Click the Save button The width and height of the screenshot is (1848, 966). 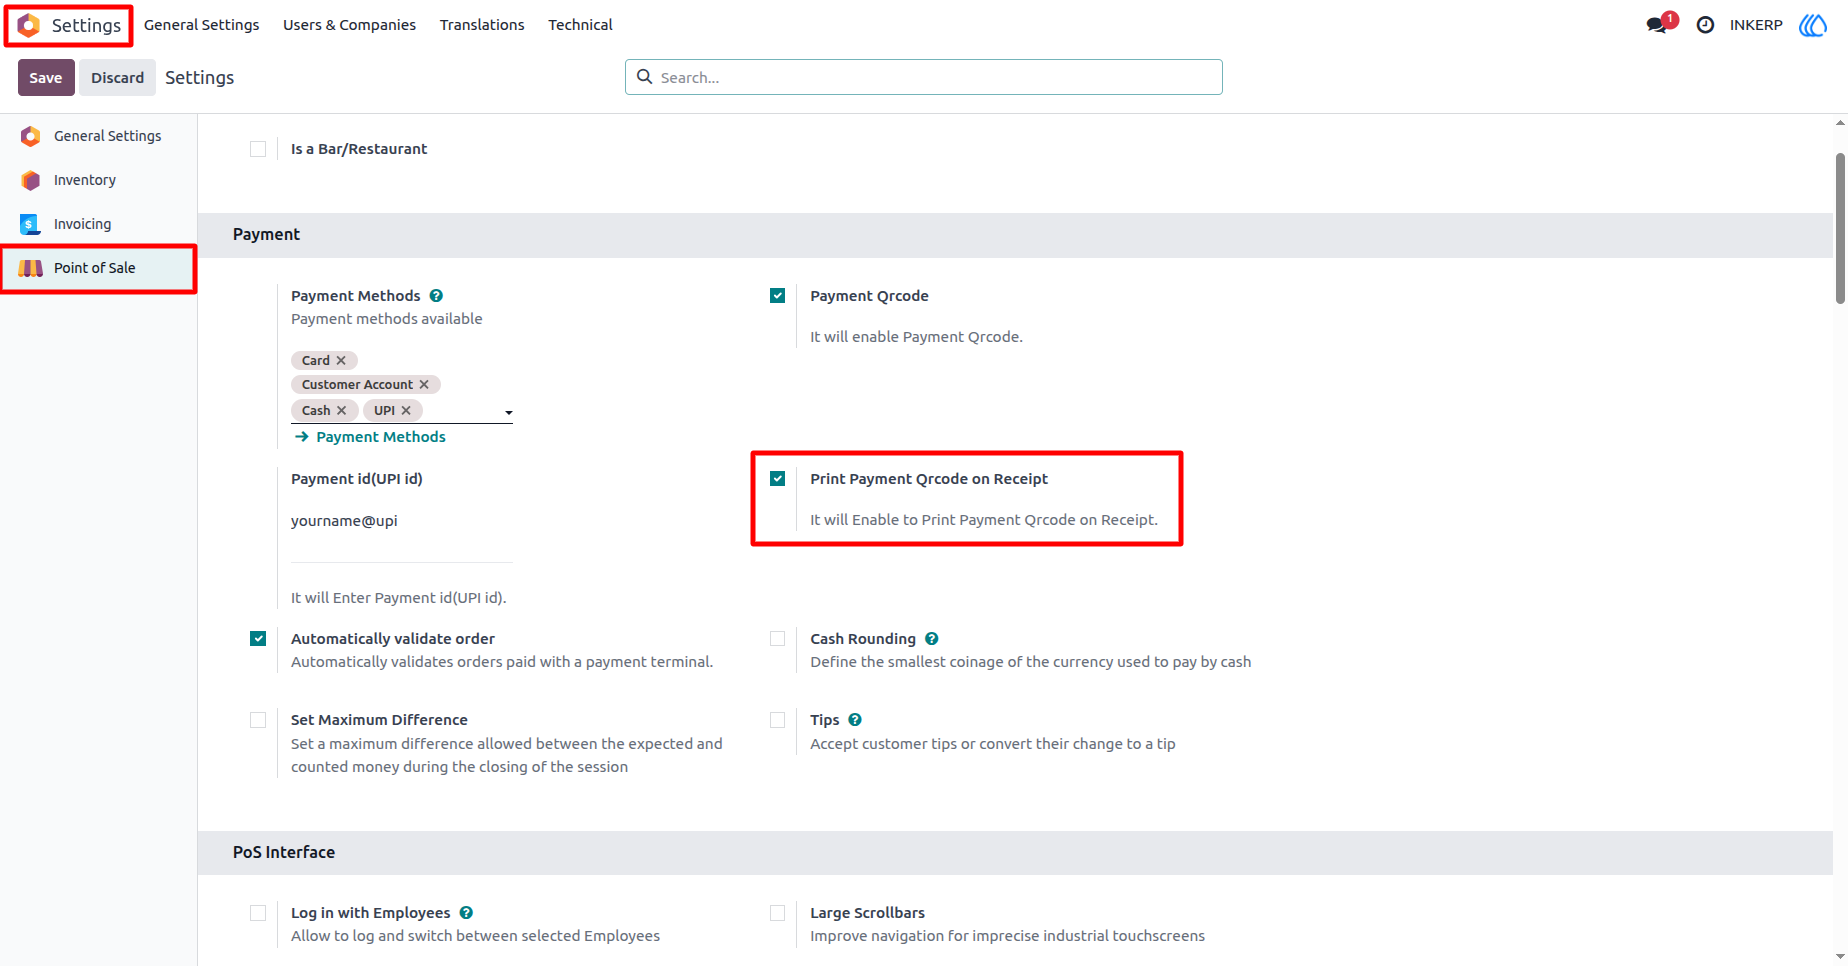(46, 78)
